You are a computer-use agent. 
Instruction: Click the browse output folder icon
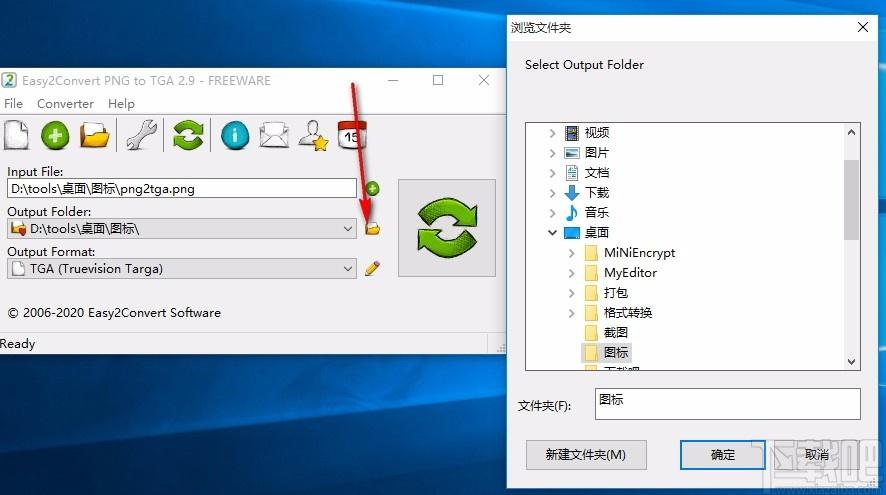coord(373,229)
